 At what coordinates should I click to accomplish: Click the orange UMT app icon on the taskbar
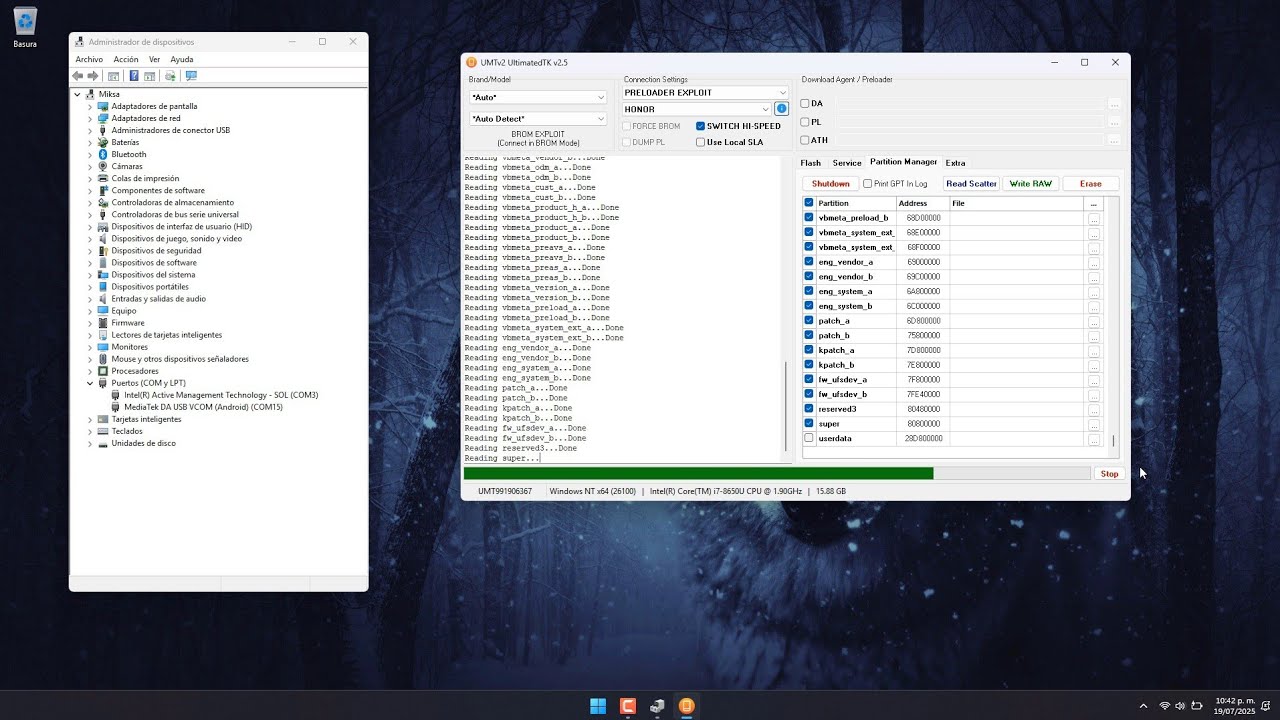686,706
